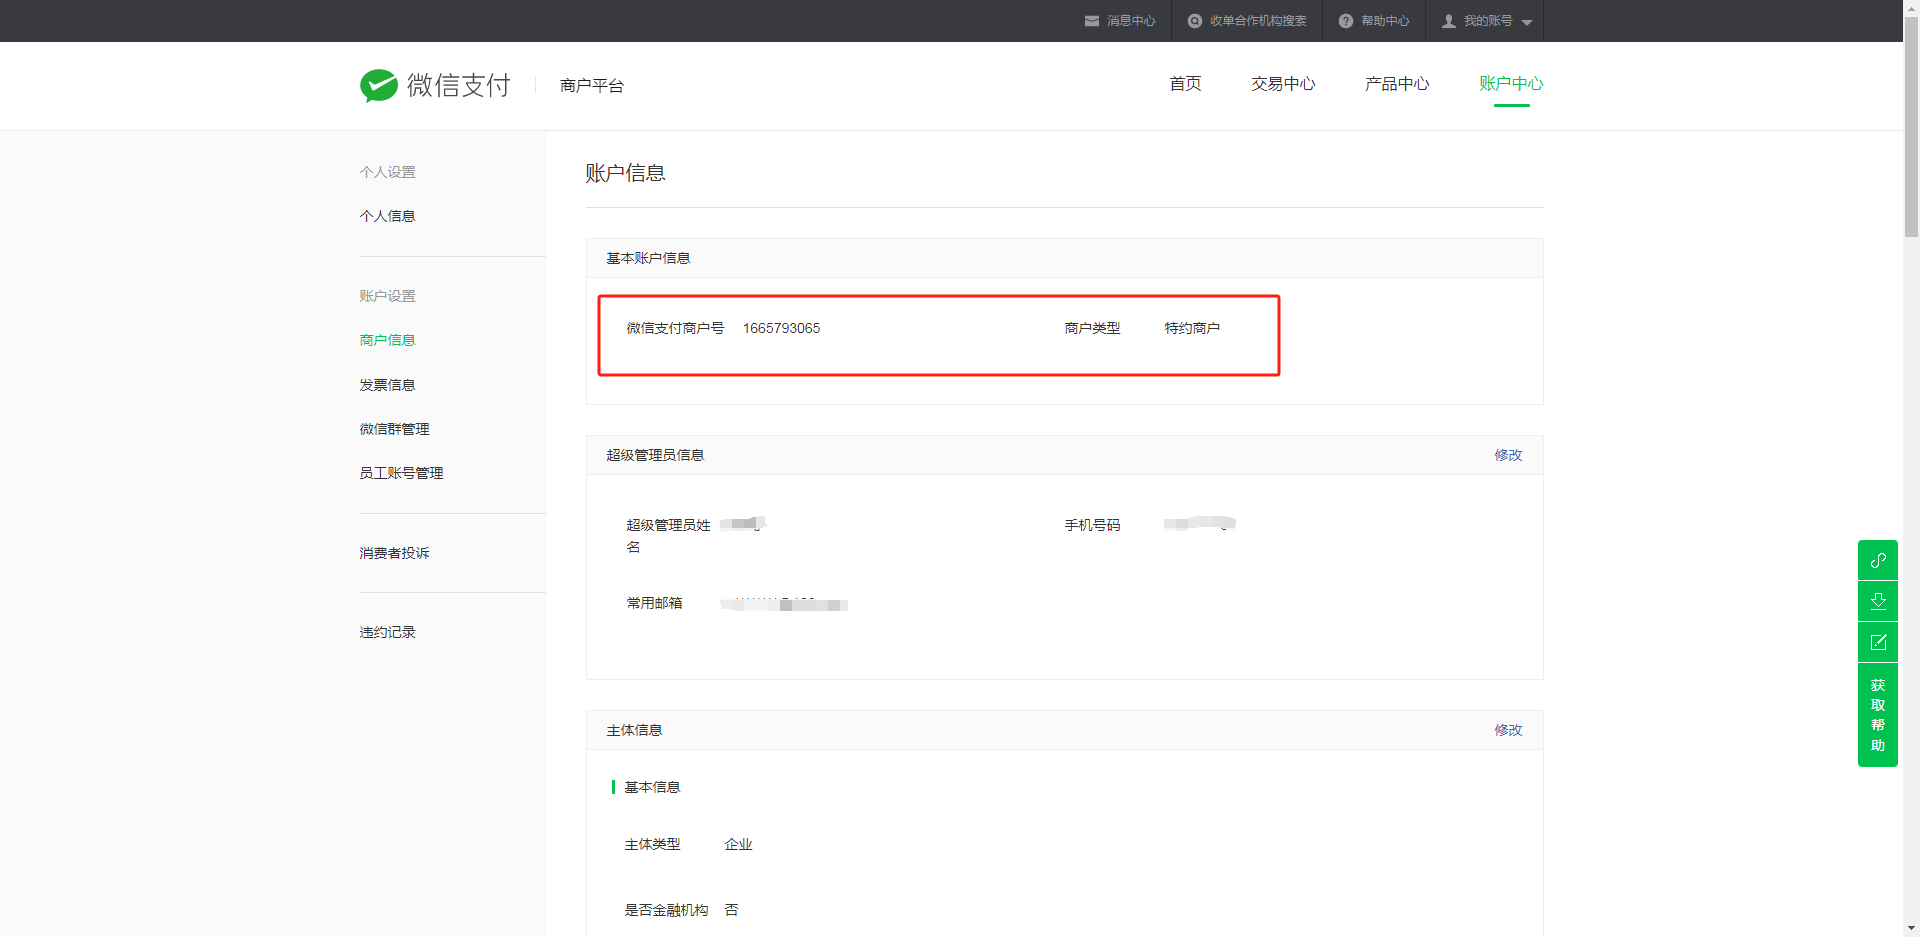Open 获取帮助 floating button
The height and width of the screenshot is (937, 1920).
[1878, 715]
